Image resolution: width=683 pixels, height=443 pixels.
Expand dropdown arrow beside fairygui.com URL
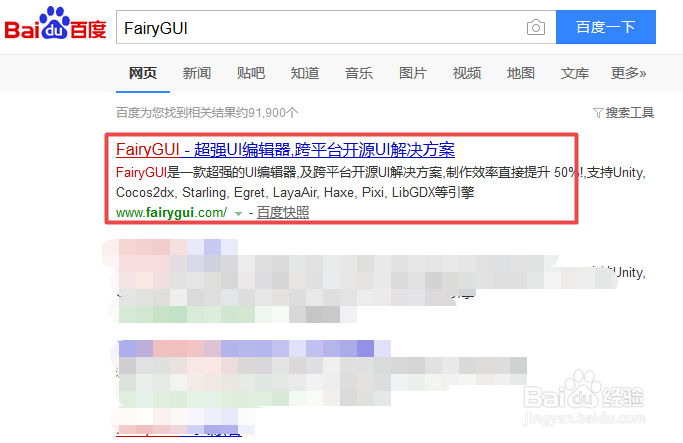click(238, 213)
